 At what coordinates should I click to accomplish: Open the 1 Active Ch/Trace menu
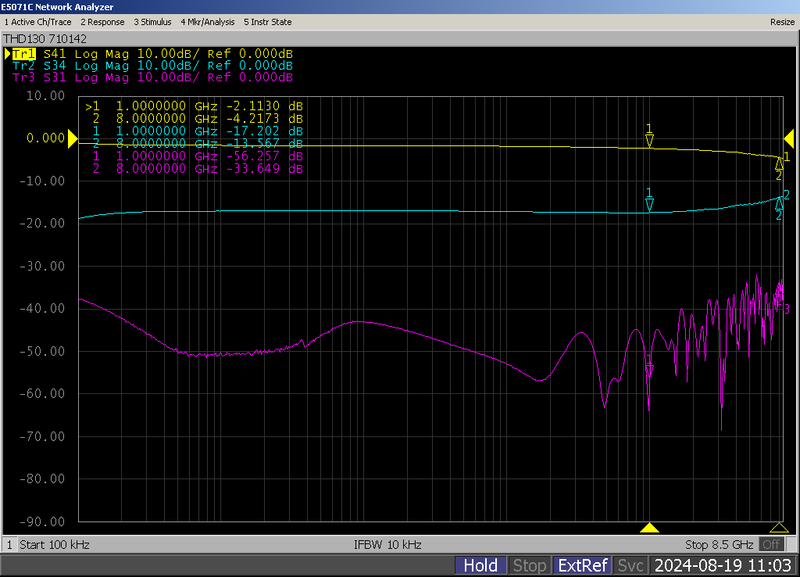tap(38, 21)
